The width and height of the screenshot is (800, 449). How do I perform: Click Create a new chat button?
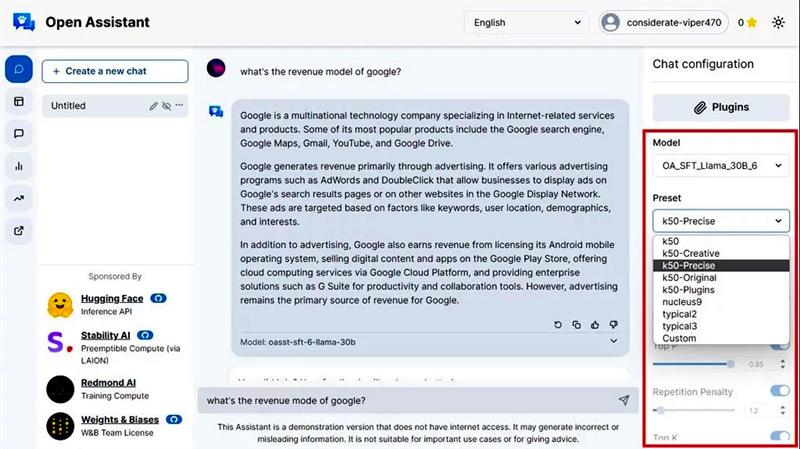point(115,71)
